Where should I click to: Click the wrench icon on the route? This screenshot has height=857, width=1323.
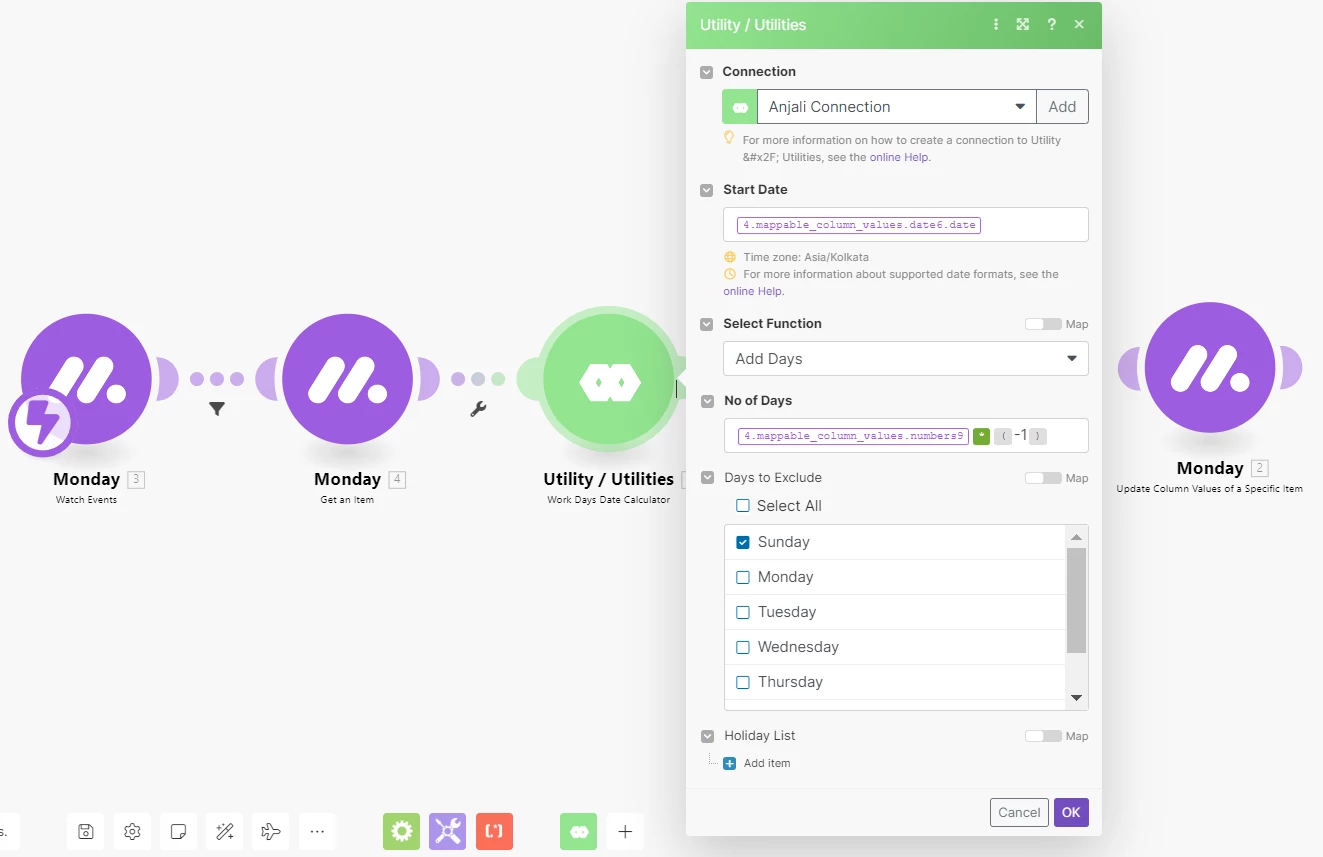coord(478,408)
